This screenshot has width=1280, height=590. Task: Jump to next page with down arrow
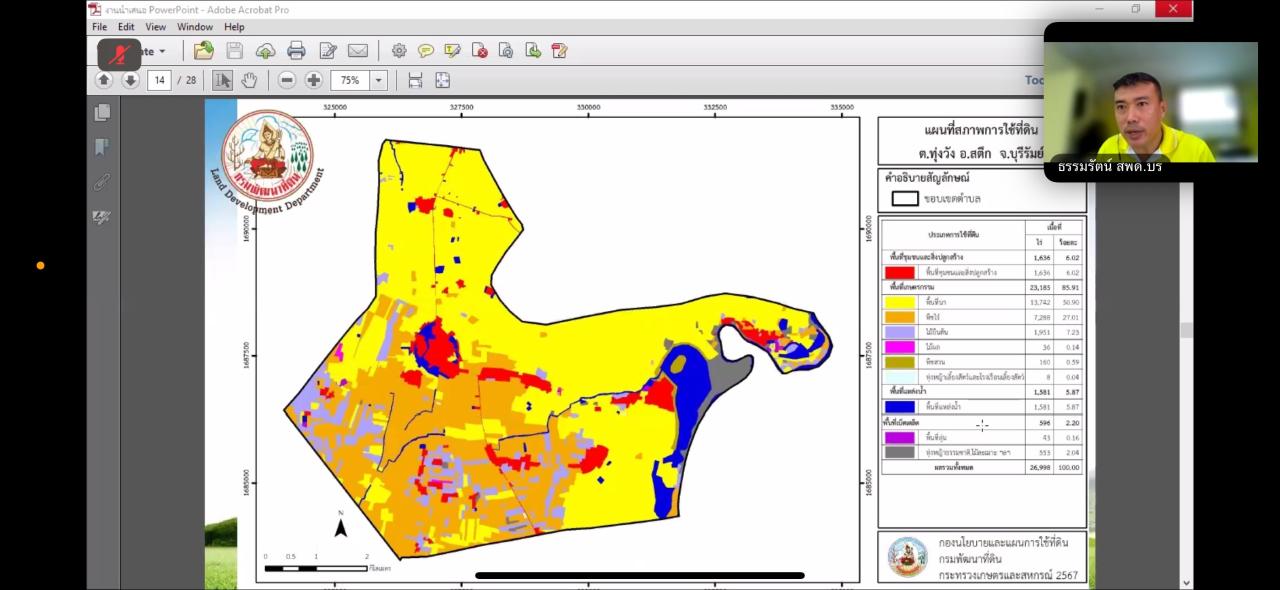[130, 80]
